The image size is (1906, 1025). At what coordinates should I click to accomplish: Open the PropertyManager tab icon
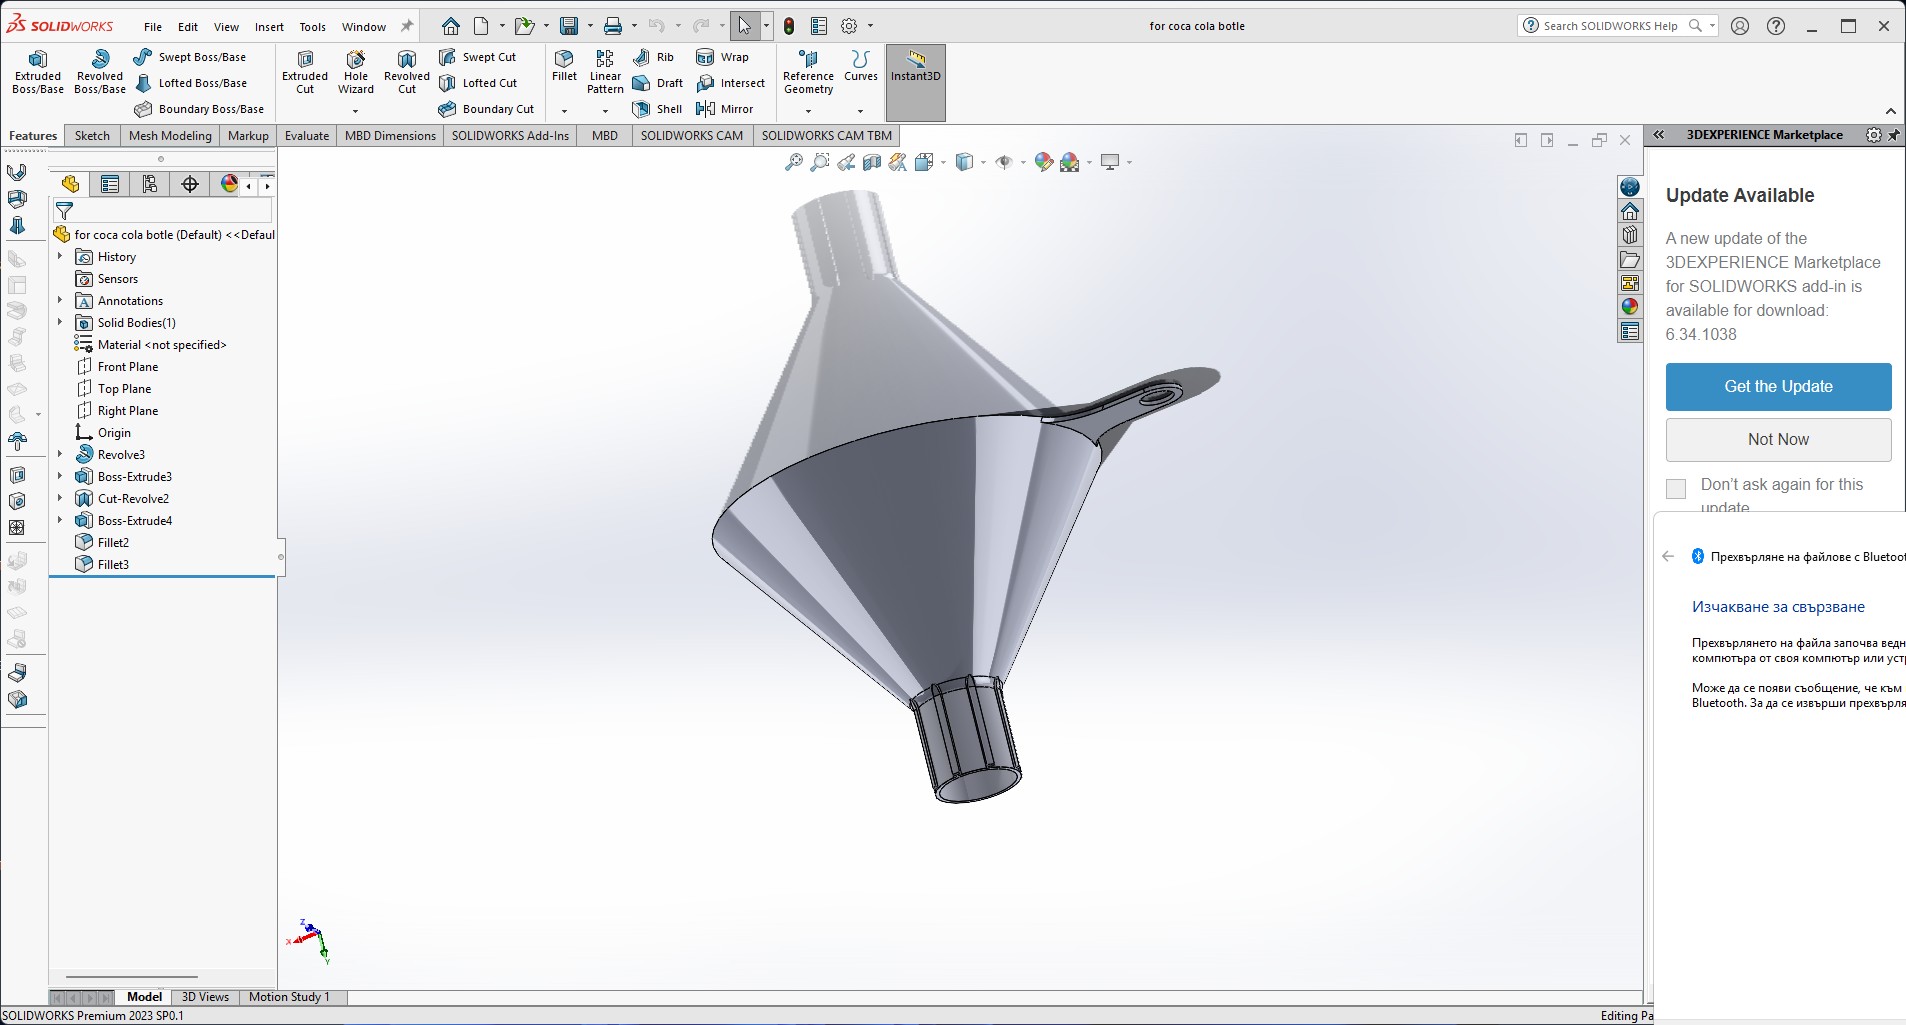click(x=110, y=184)
